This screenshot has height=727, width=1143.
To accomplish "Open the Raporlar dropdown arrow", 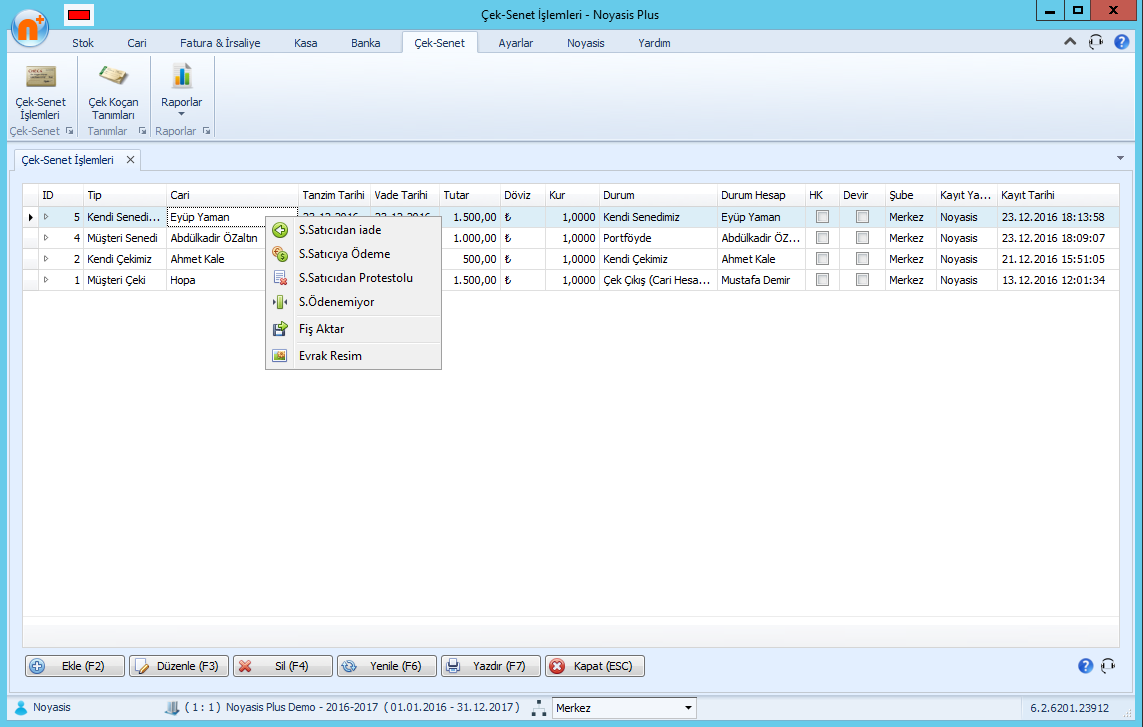I will 182,114.
